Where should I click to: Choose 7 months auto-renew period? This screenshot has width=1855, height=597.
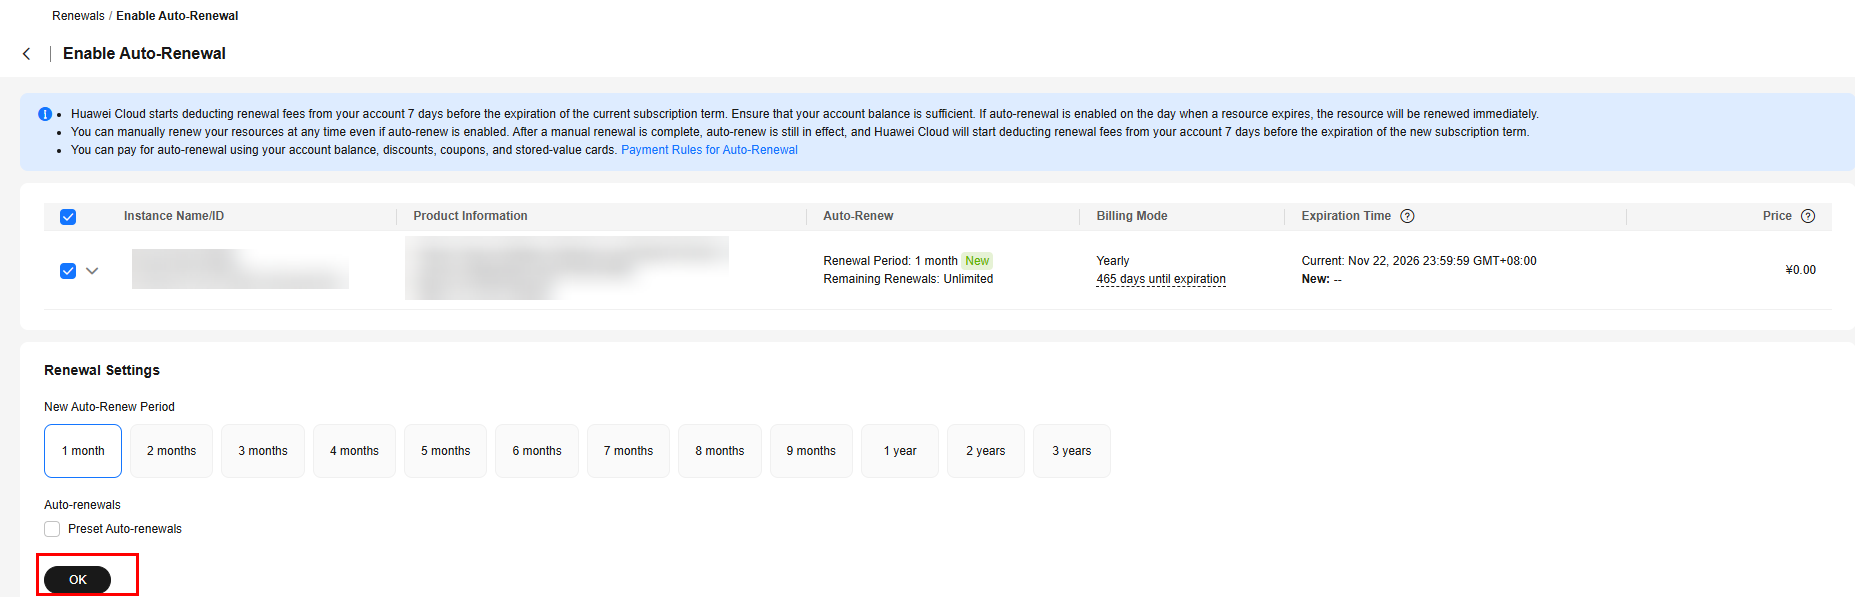point(628,451)
